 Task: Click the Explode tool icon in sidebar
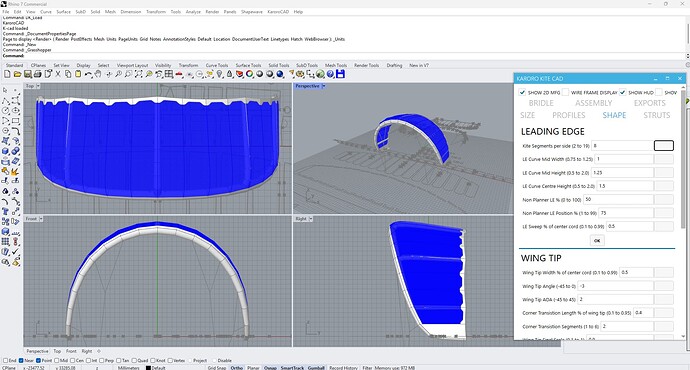click(x=15, y=171)
